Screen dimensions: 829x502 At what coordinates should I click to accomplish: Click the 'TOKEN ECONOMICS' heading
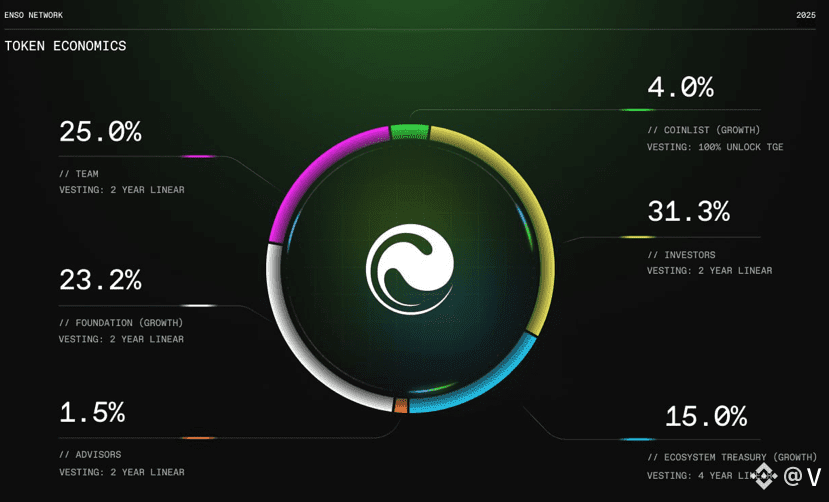66,47
